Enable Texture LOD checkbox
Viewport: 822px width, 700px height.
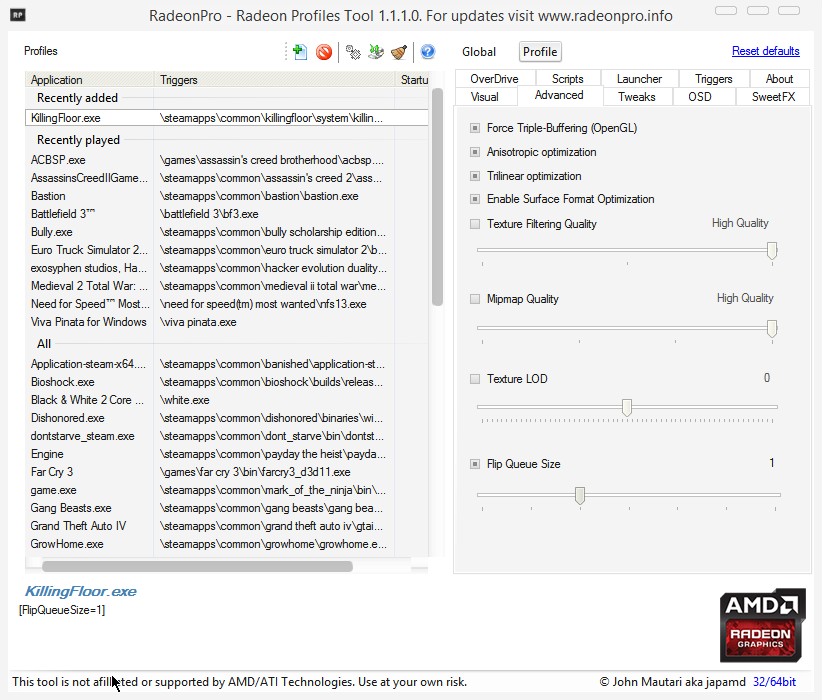pyautogui.click(x=475, y=379)
